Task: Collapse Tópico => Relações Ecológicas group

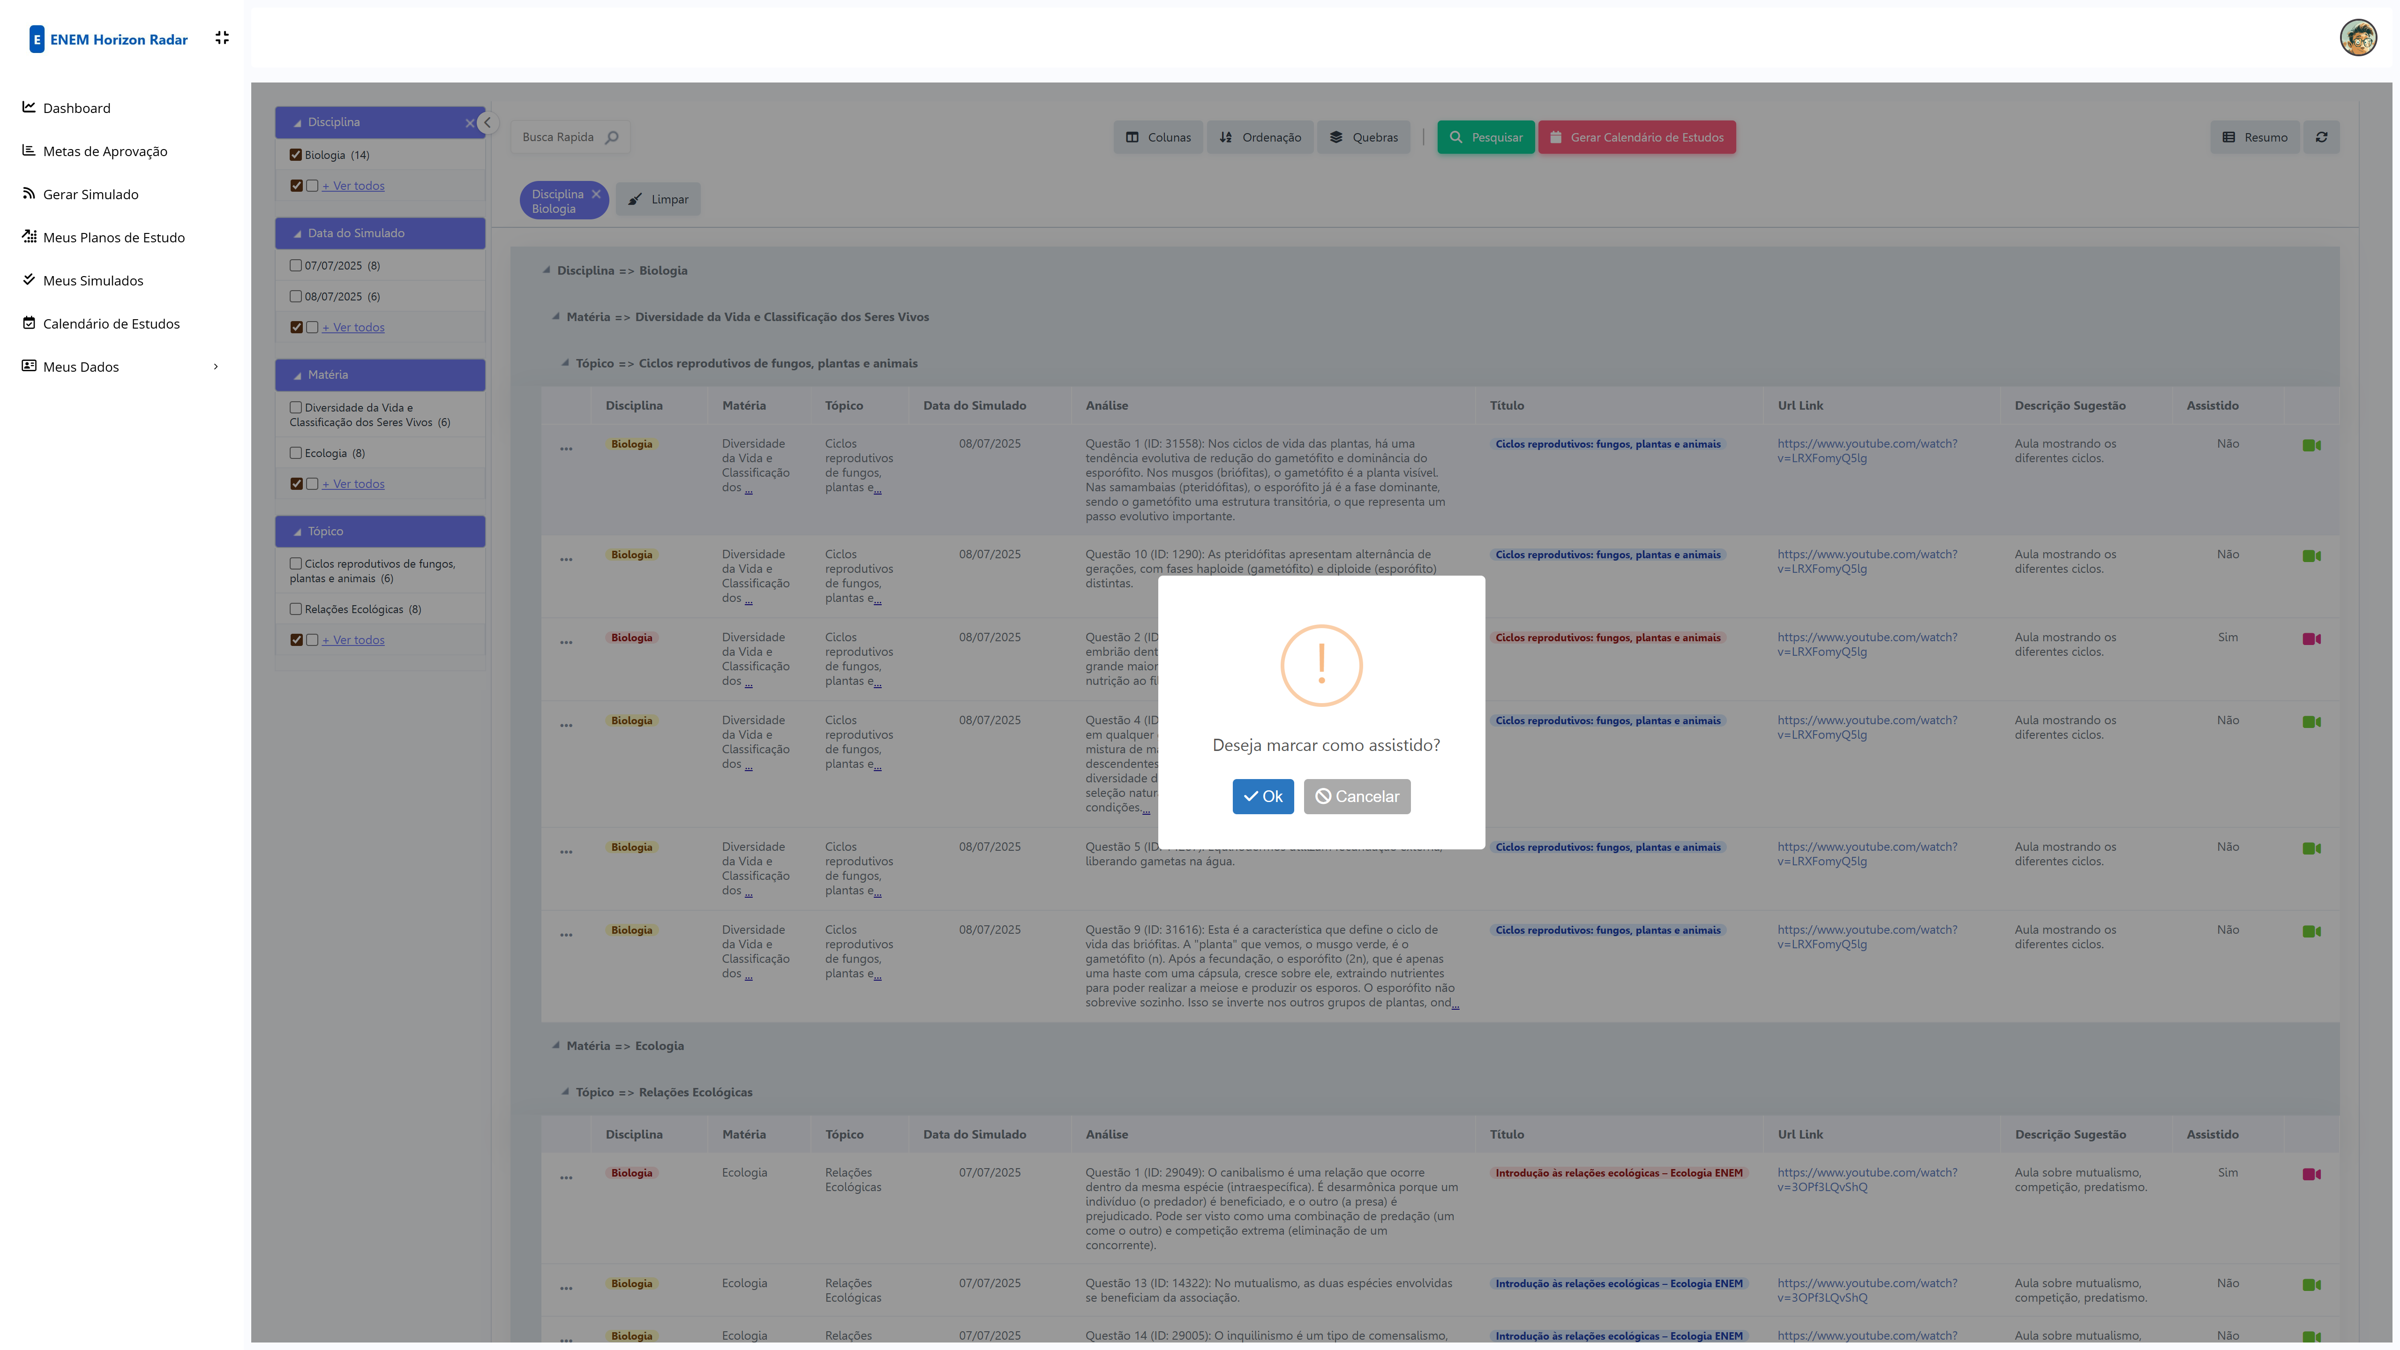Action: tap(565, 1092)
